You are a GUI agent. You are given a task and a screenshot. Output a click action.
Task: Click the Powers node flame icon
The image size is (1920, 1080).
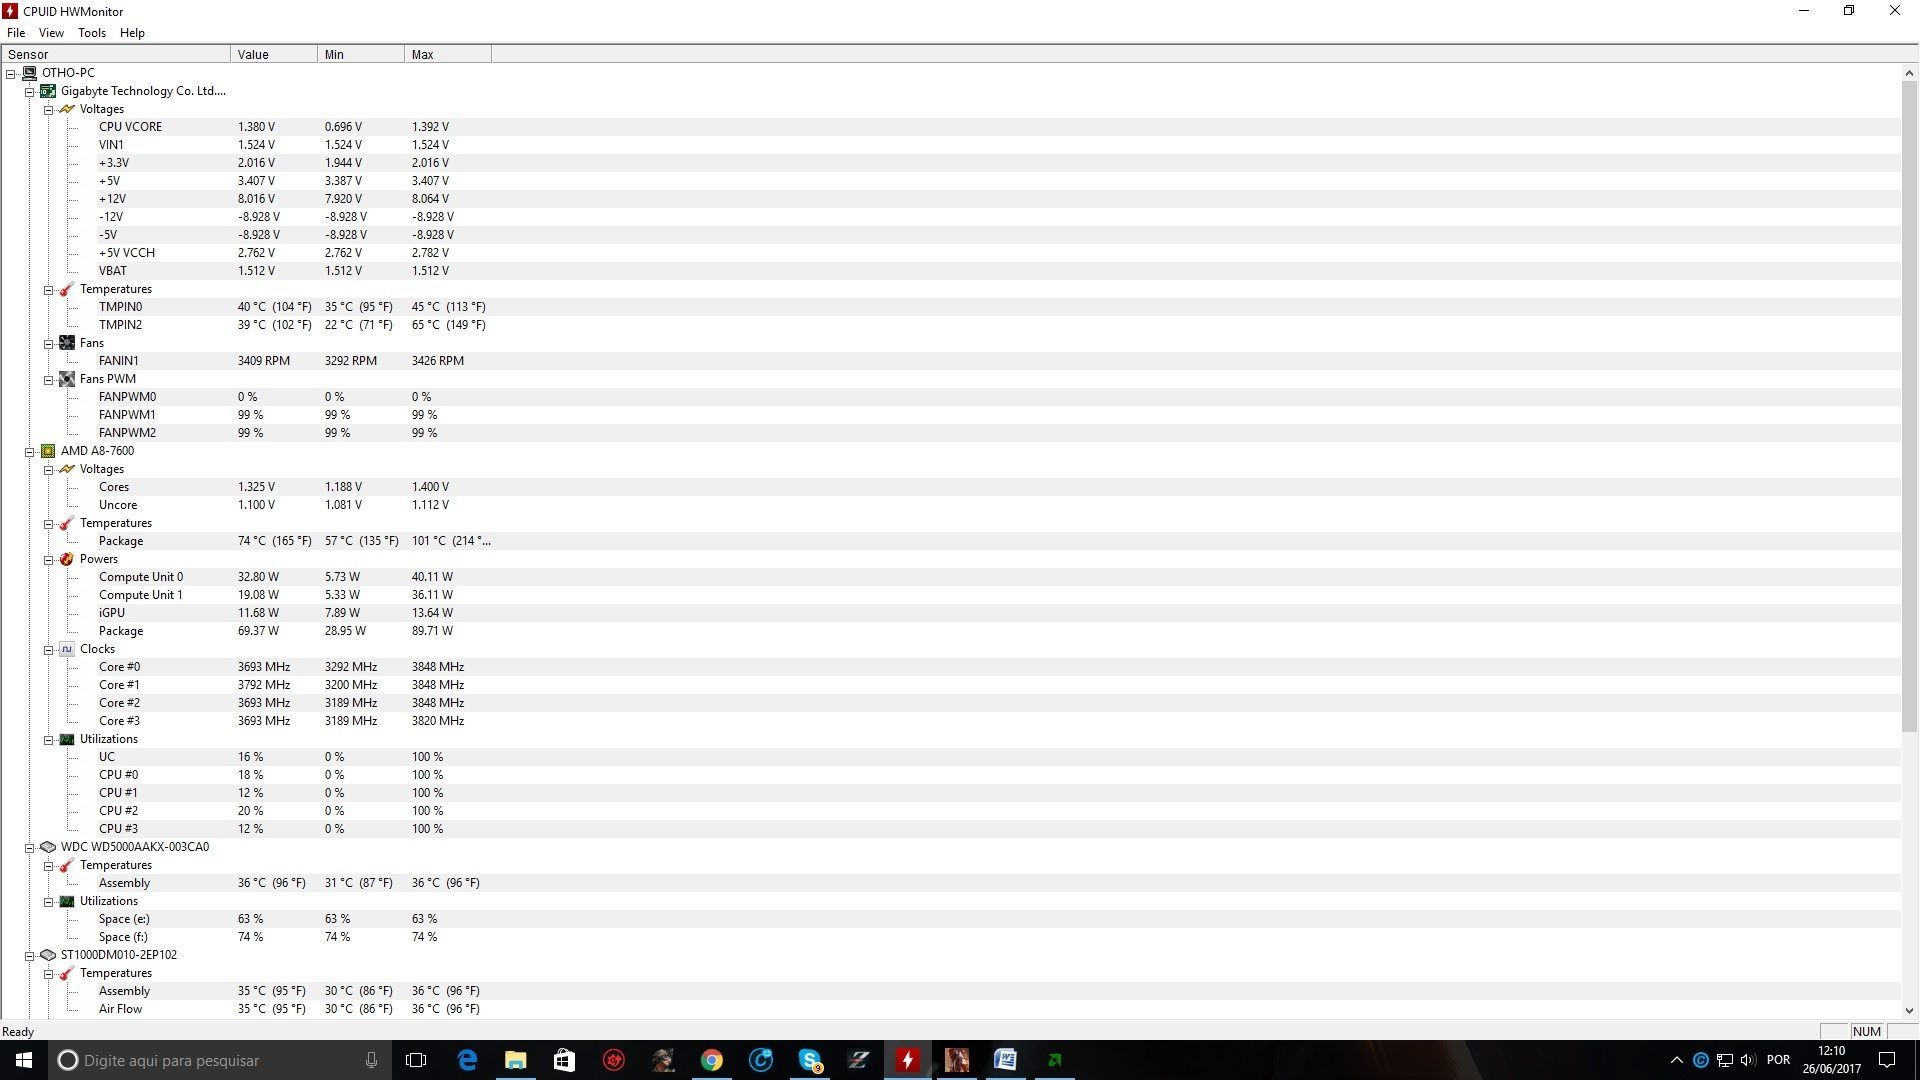(x=67, y=559)
